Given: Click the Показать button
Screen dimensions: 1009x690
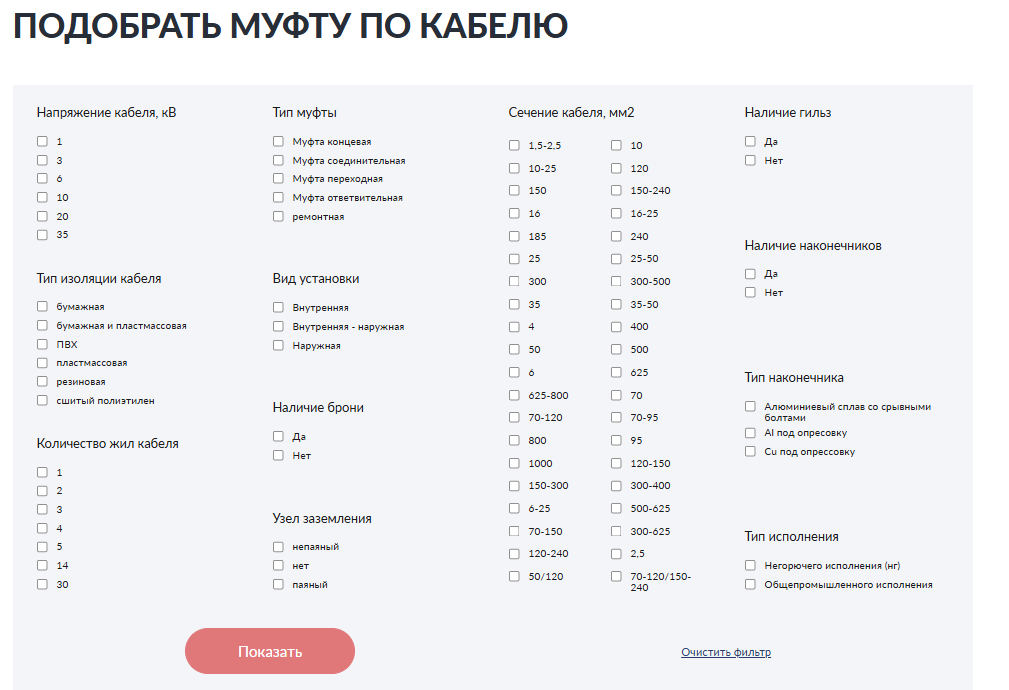Looking at the screenshot, I should pos(270,651).
